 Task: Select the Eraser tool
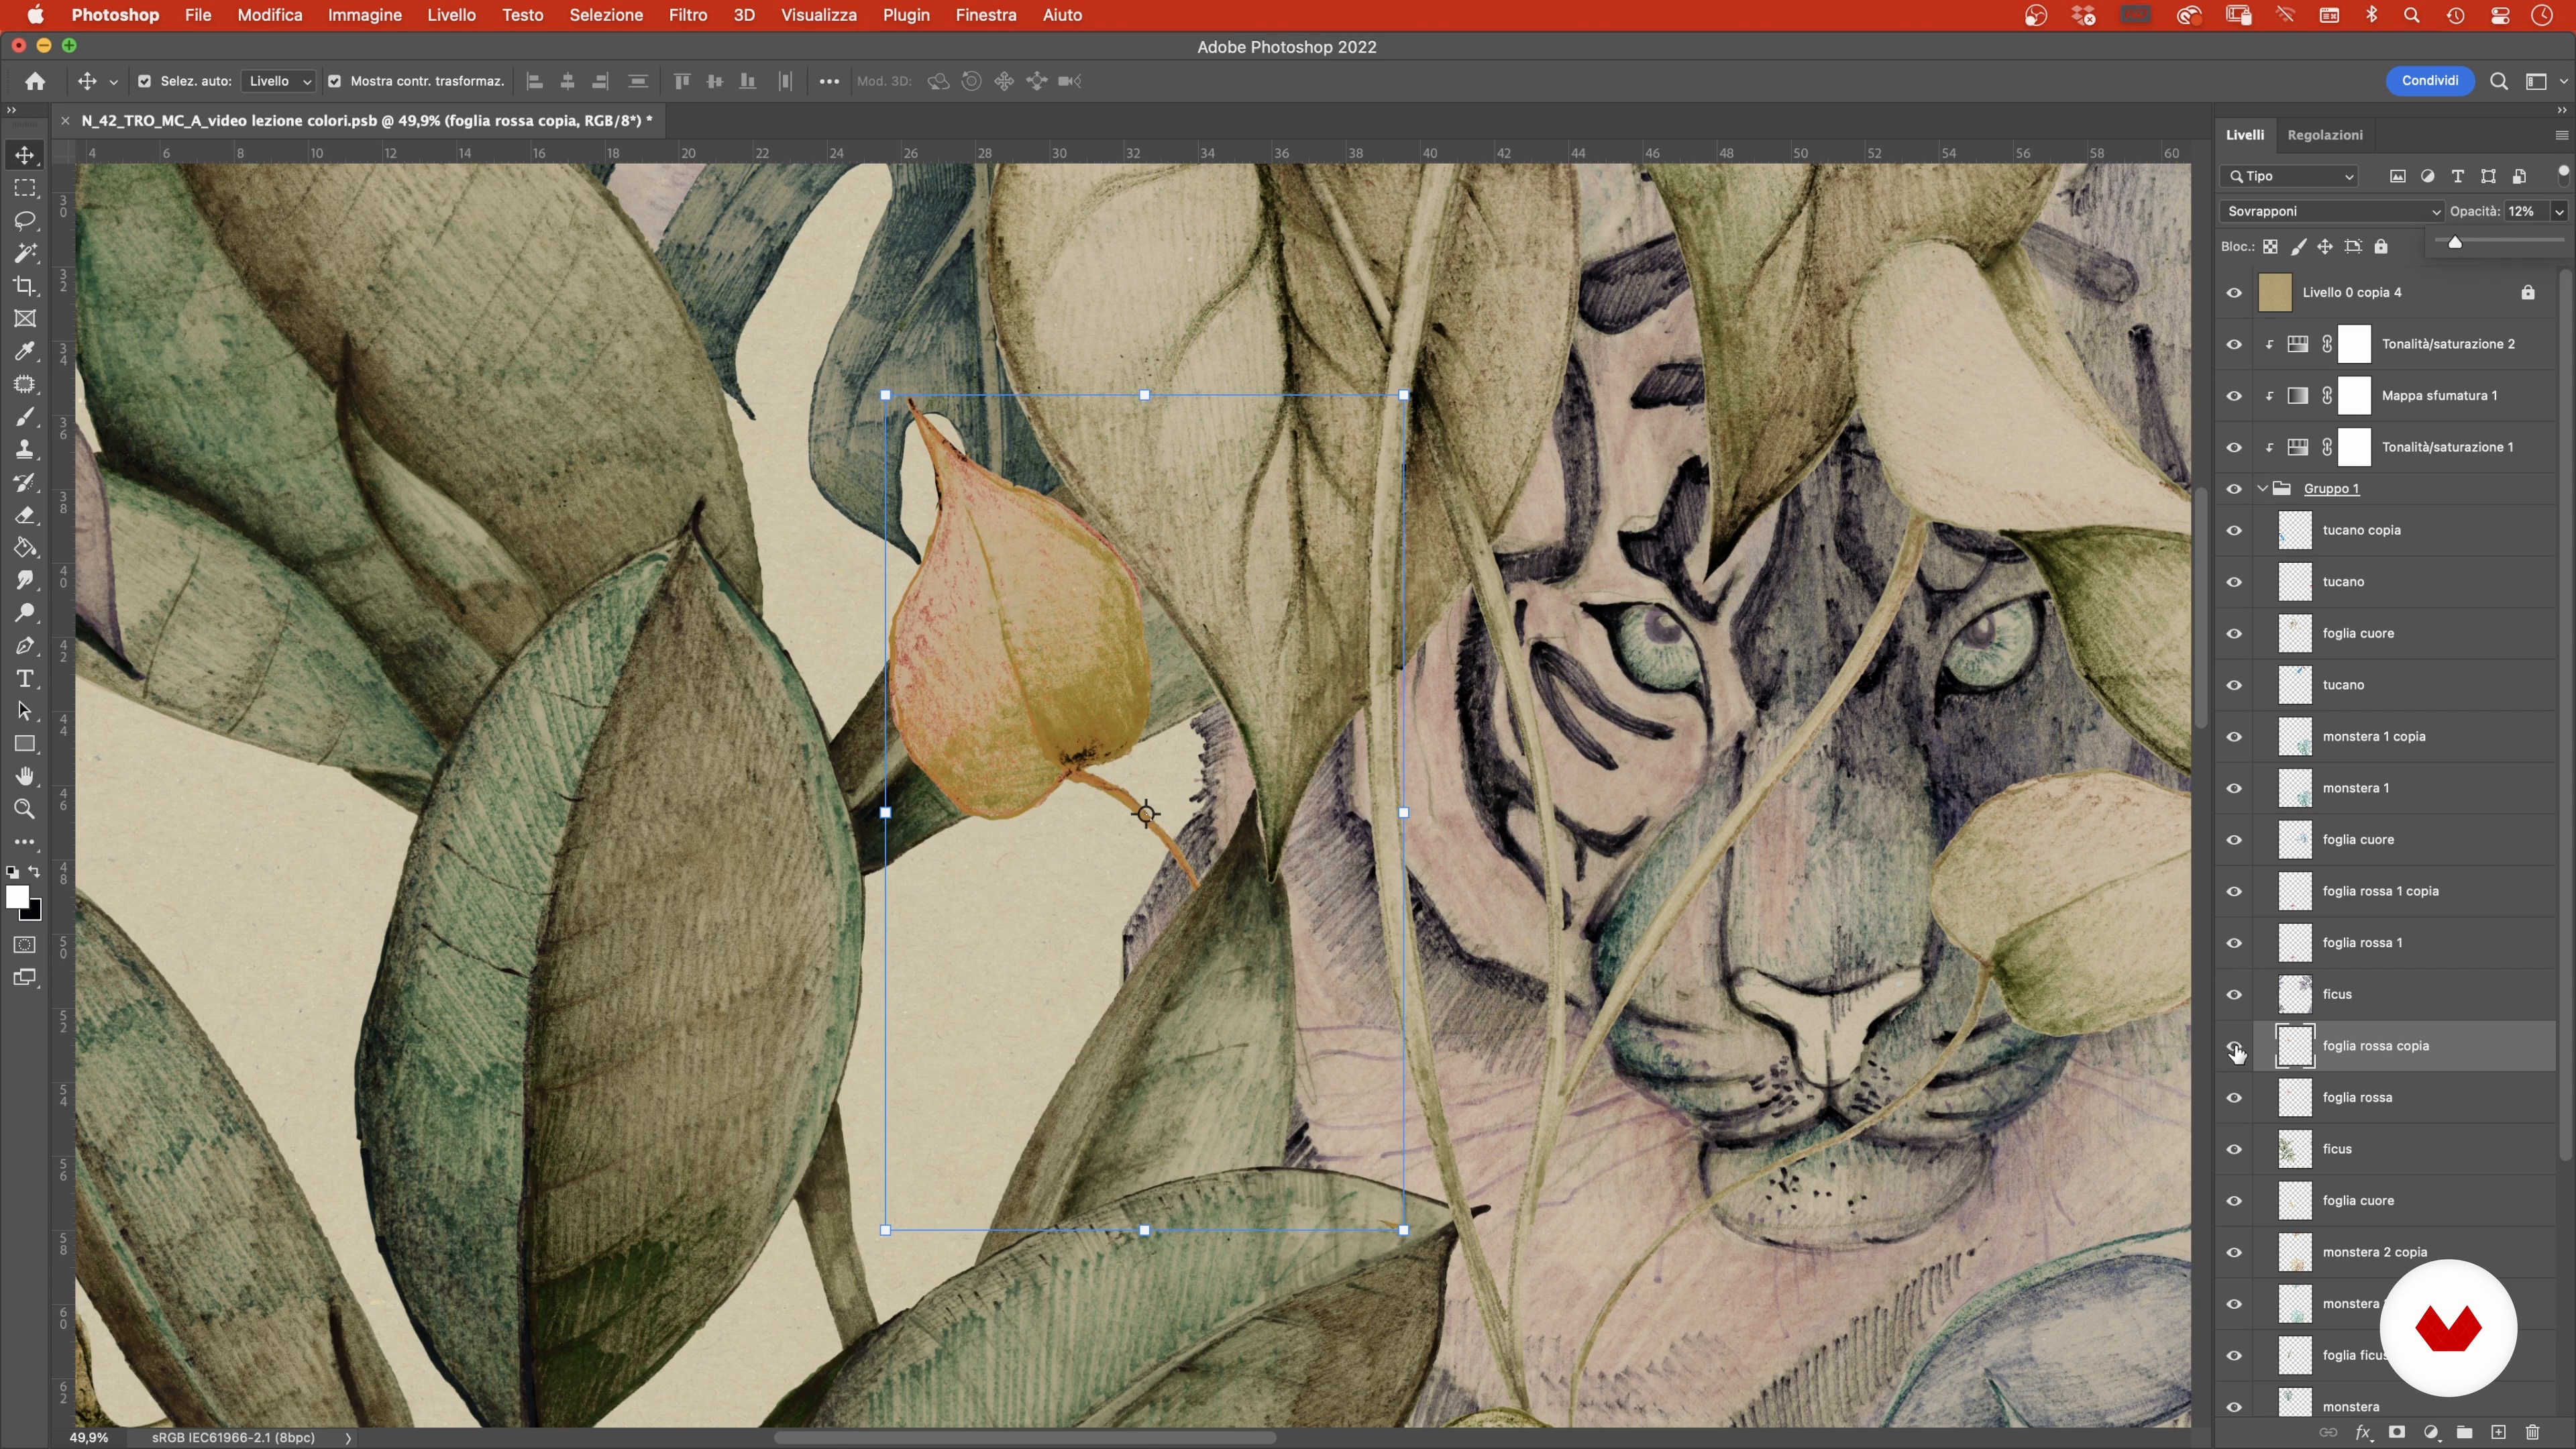click(25, 515)
